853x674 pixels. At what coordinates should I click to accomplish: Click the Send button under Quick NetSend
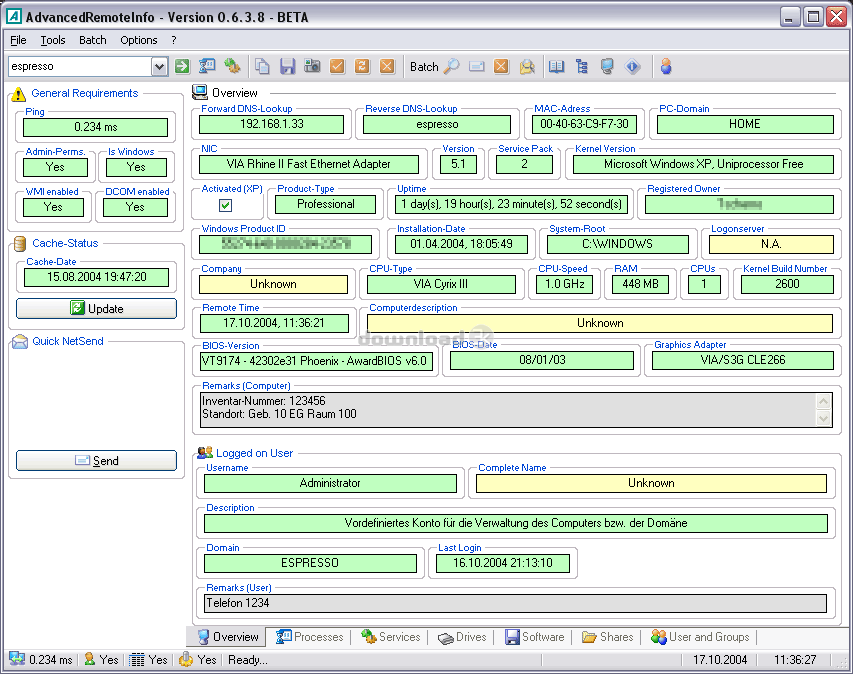(96, 461)
